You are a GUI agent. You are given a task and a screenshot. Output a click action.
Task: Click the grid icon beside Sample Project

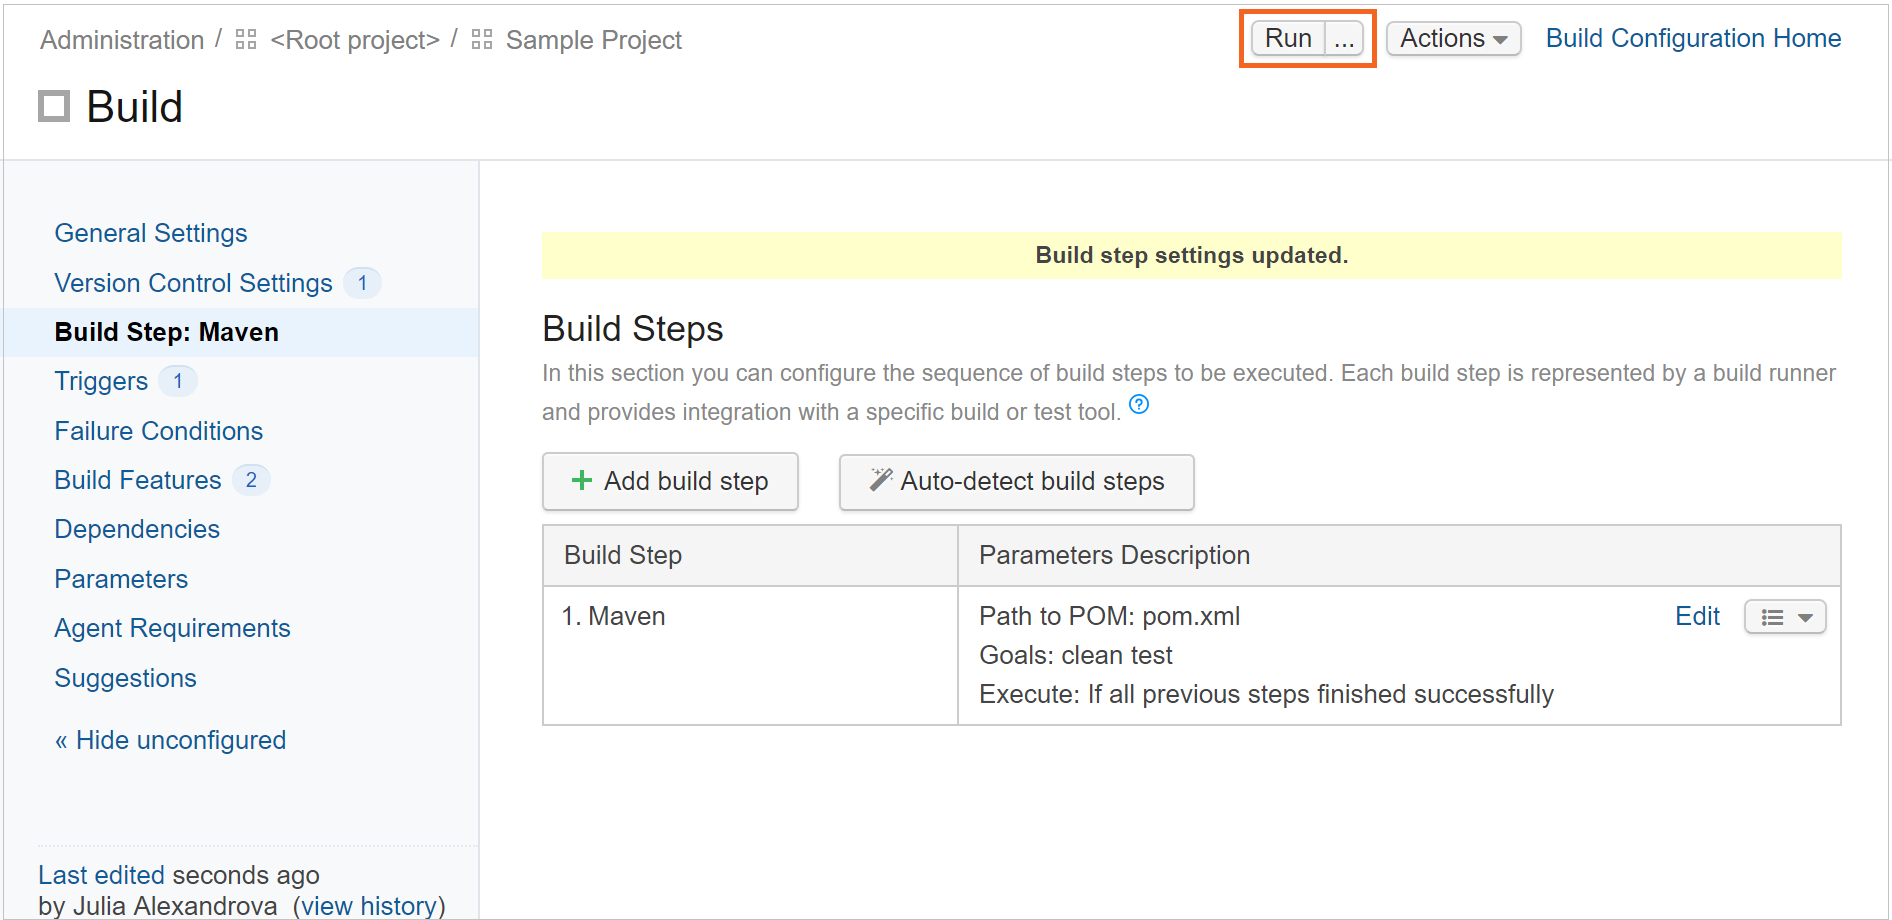tap(480, 39)
